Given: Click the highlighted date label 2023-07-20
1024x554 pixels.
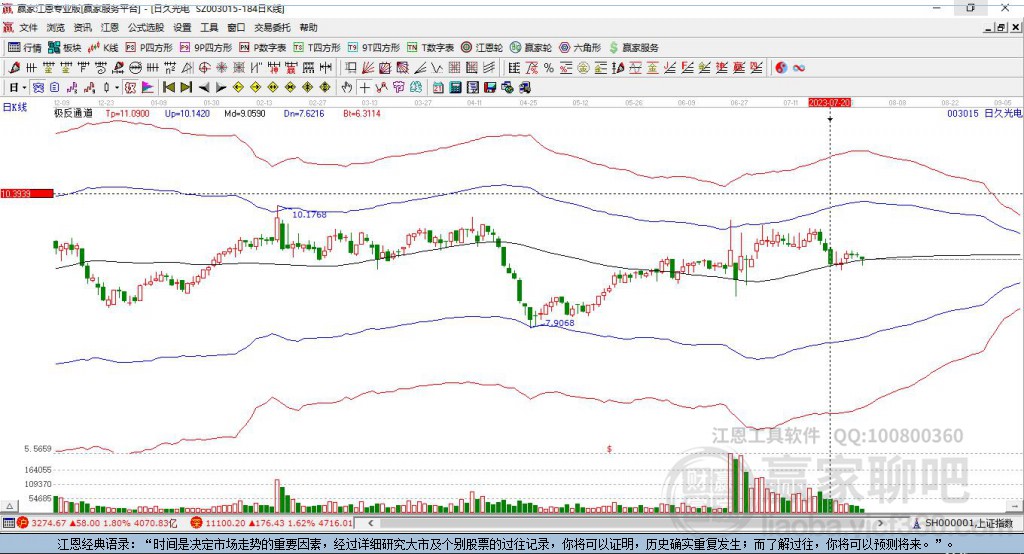Looking at the screenshot, I should coord(829,103).
